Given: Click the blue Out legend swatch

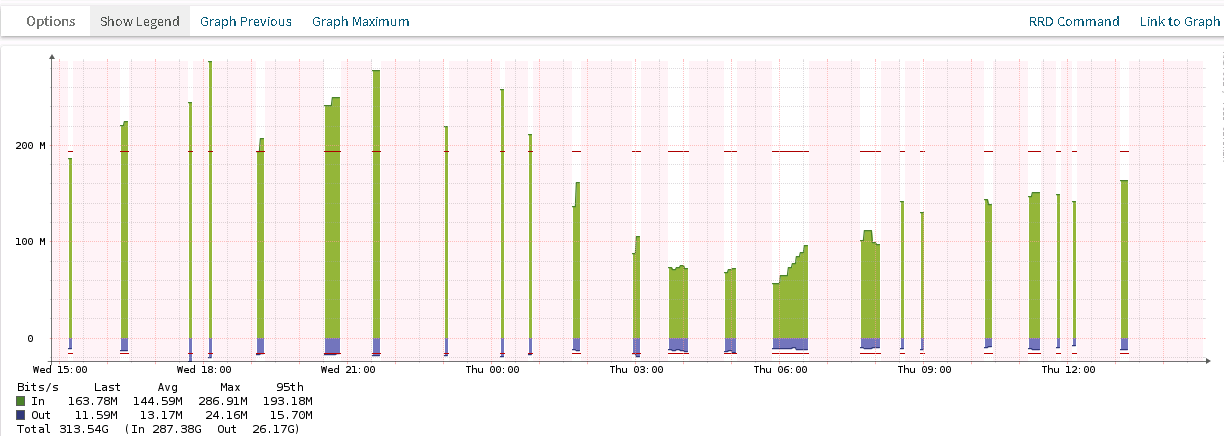Looking at the screenshot, I should [22, 414].
